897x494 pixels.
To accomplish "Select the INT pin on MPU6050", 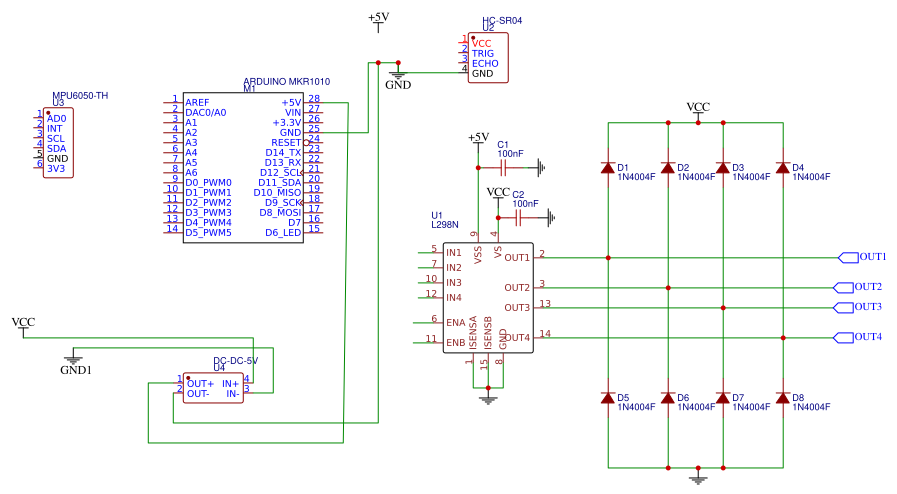I will (x=54, y=129).
